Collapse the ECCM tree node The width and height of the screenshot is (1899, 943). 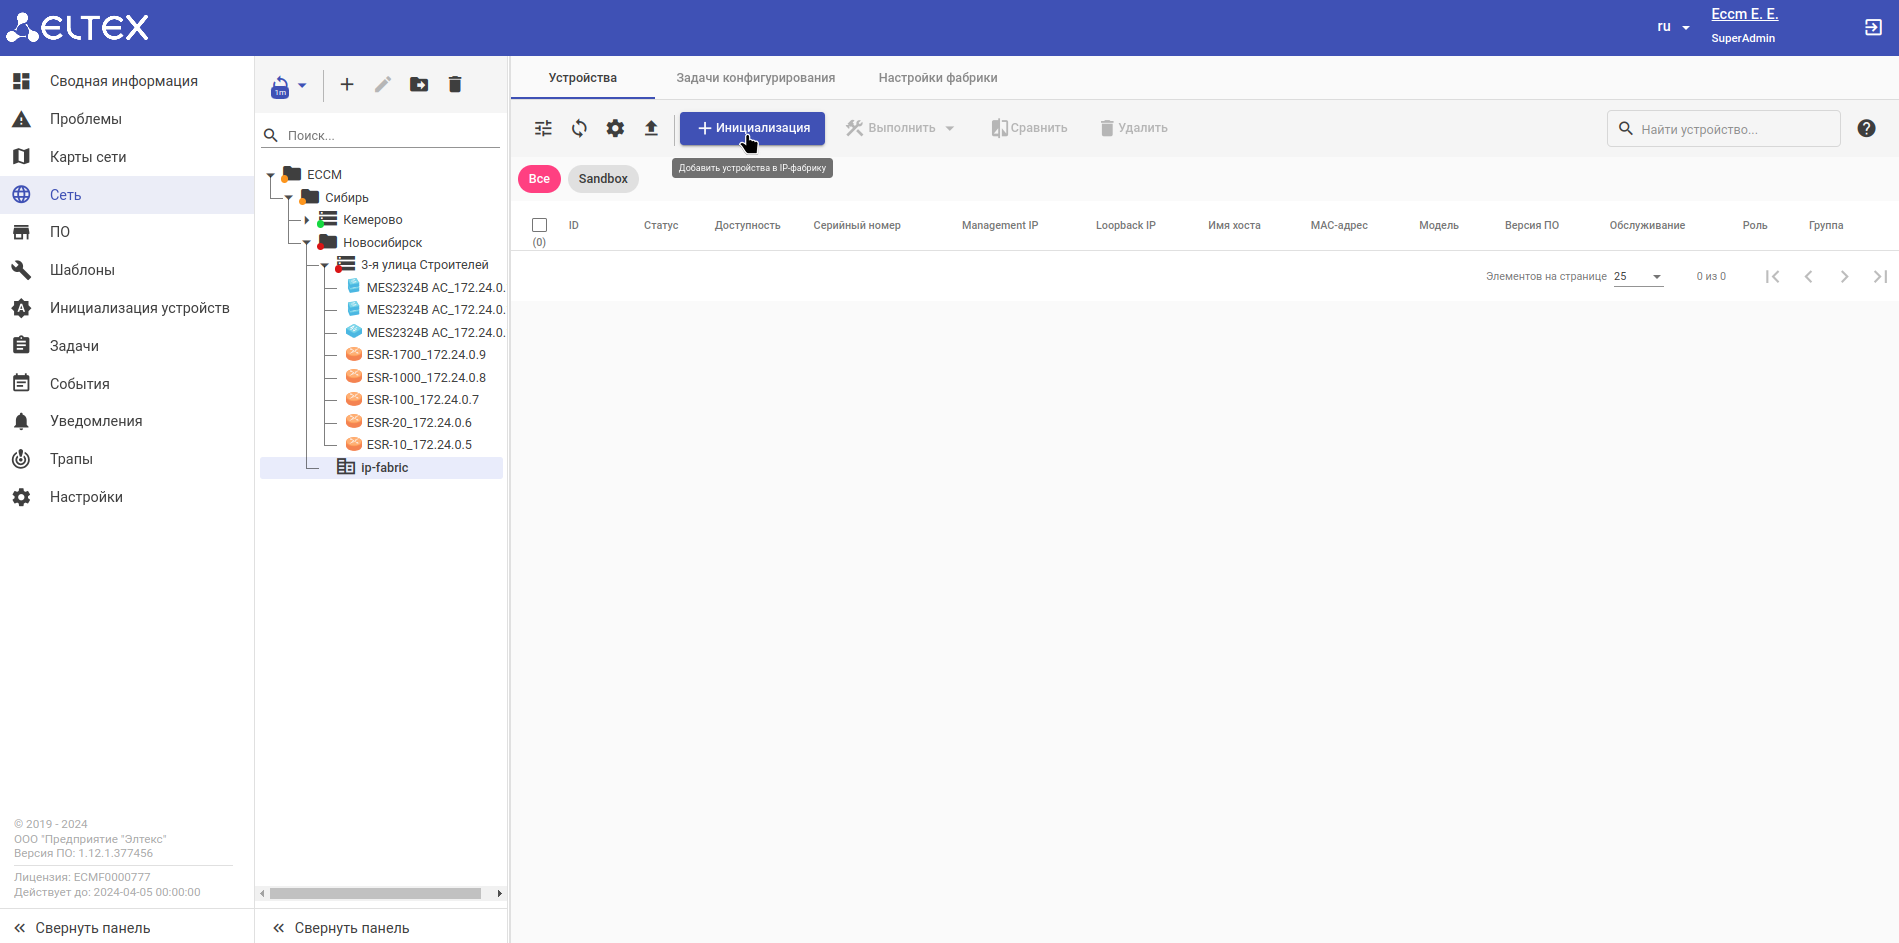[x=270, y=175]
